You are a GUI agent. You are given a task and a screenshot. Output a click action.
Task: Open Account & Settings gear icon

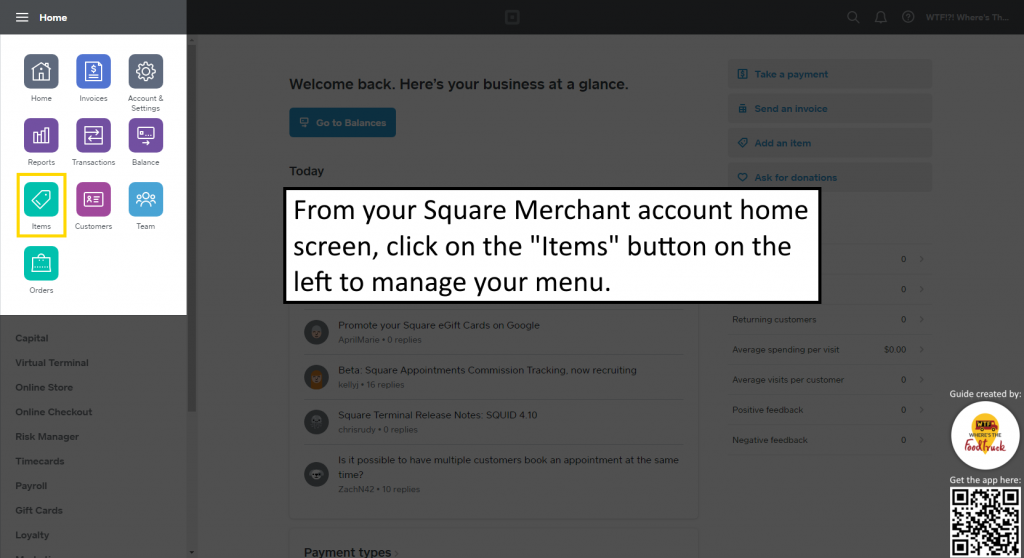[x=146, y=71]
